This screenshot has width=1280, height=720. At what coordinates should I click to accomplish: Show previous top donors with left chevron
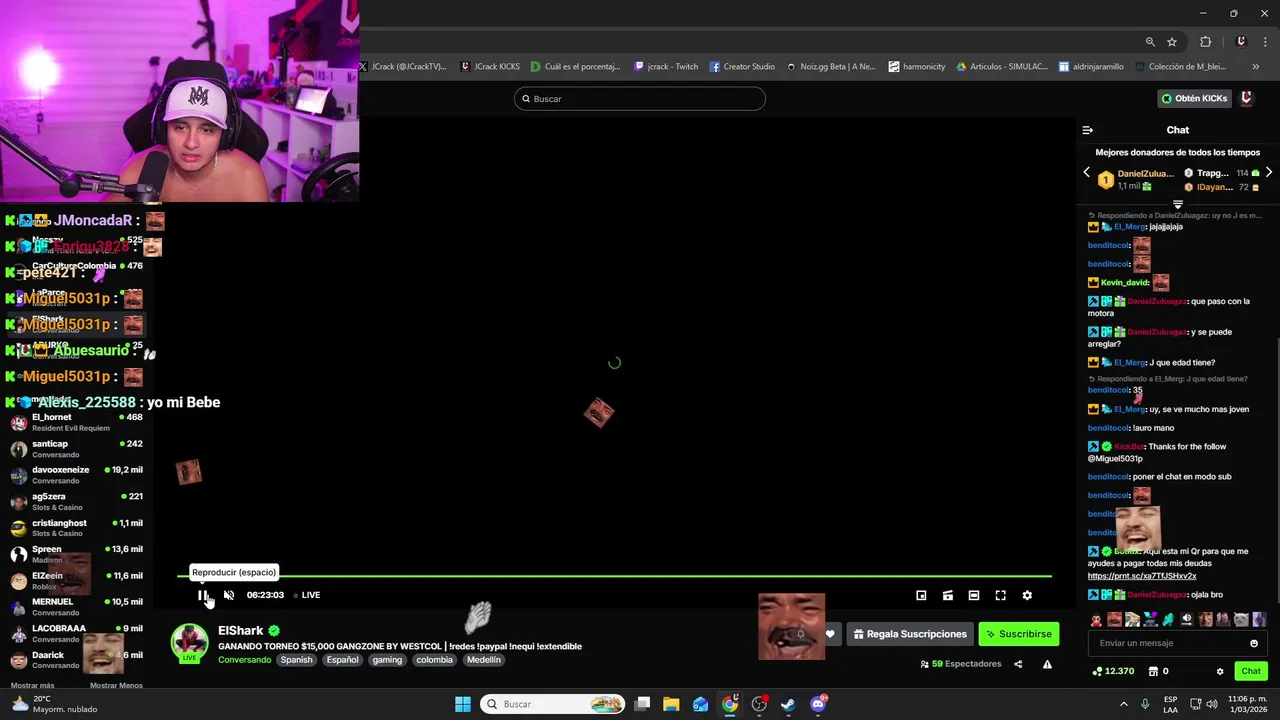point(1087,173)
